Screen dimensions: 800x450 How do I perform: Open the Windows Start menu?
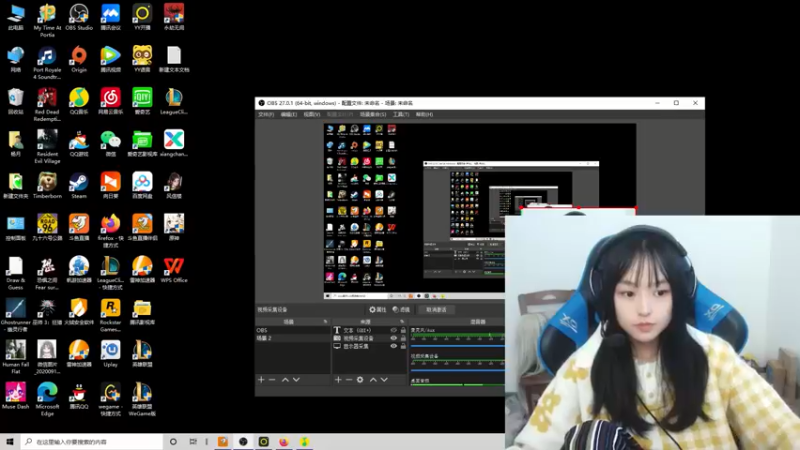tap(10, 442)
